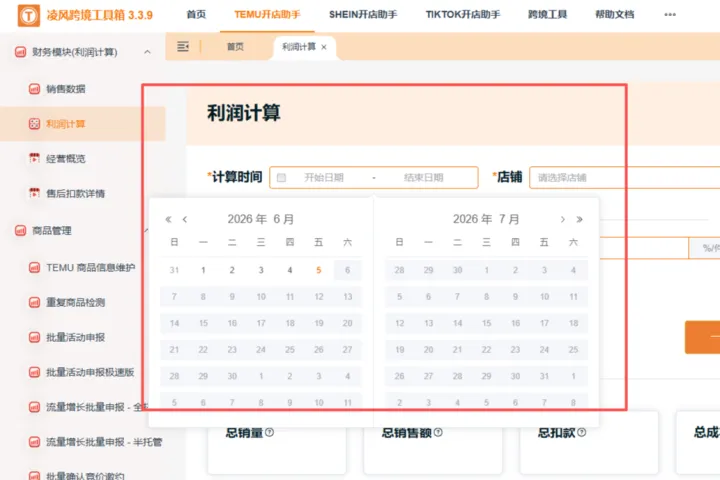The width and height of the screenshot is (720, 480).
Task: Switch to the 利润计算 page tab
Action: 298,47
